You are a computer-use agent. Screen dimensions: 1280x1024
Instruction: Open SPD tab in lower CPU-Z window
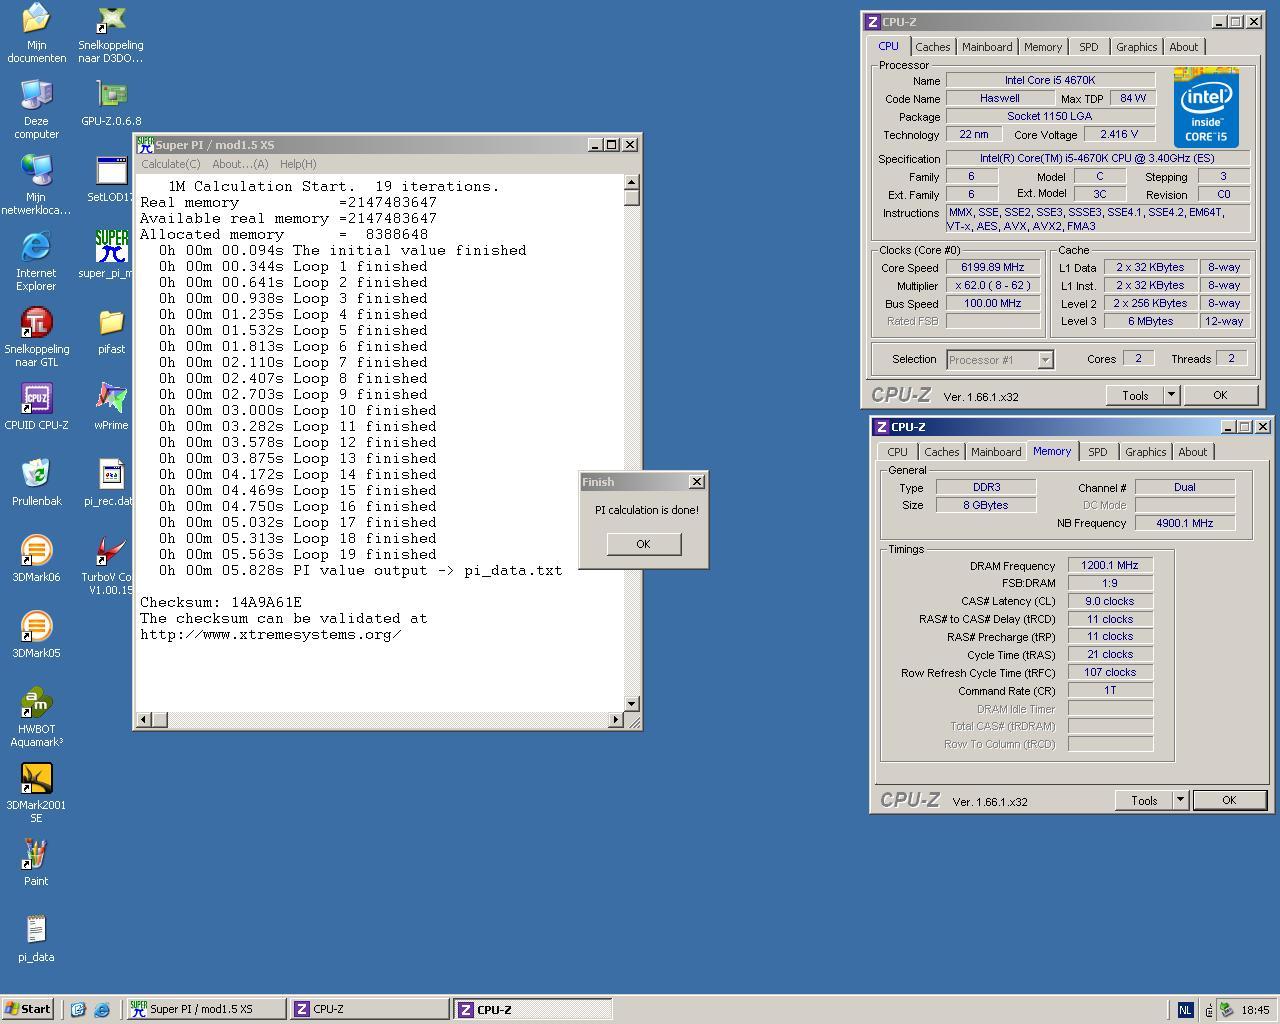coord(1098,452)
